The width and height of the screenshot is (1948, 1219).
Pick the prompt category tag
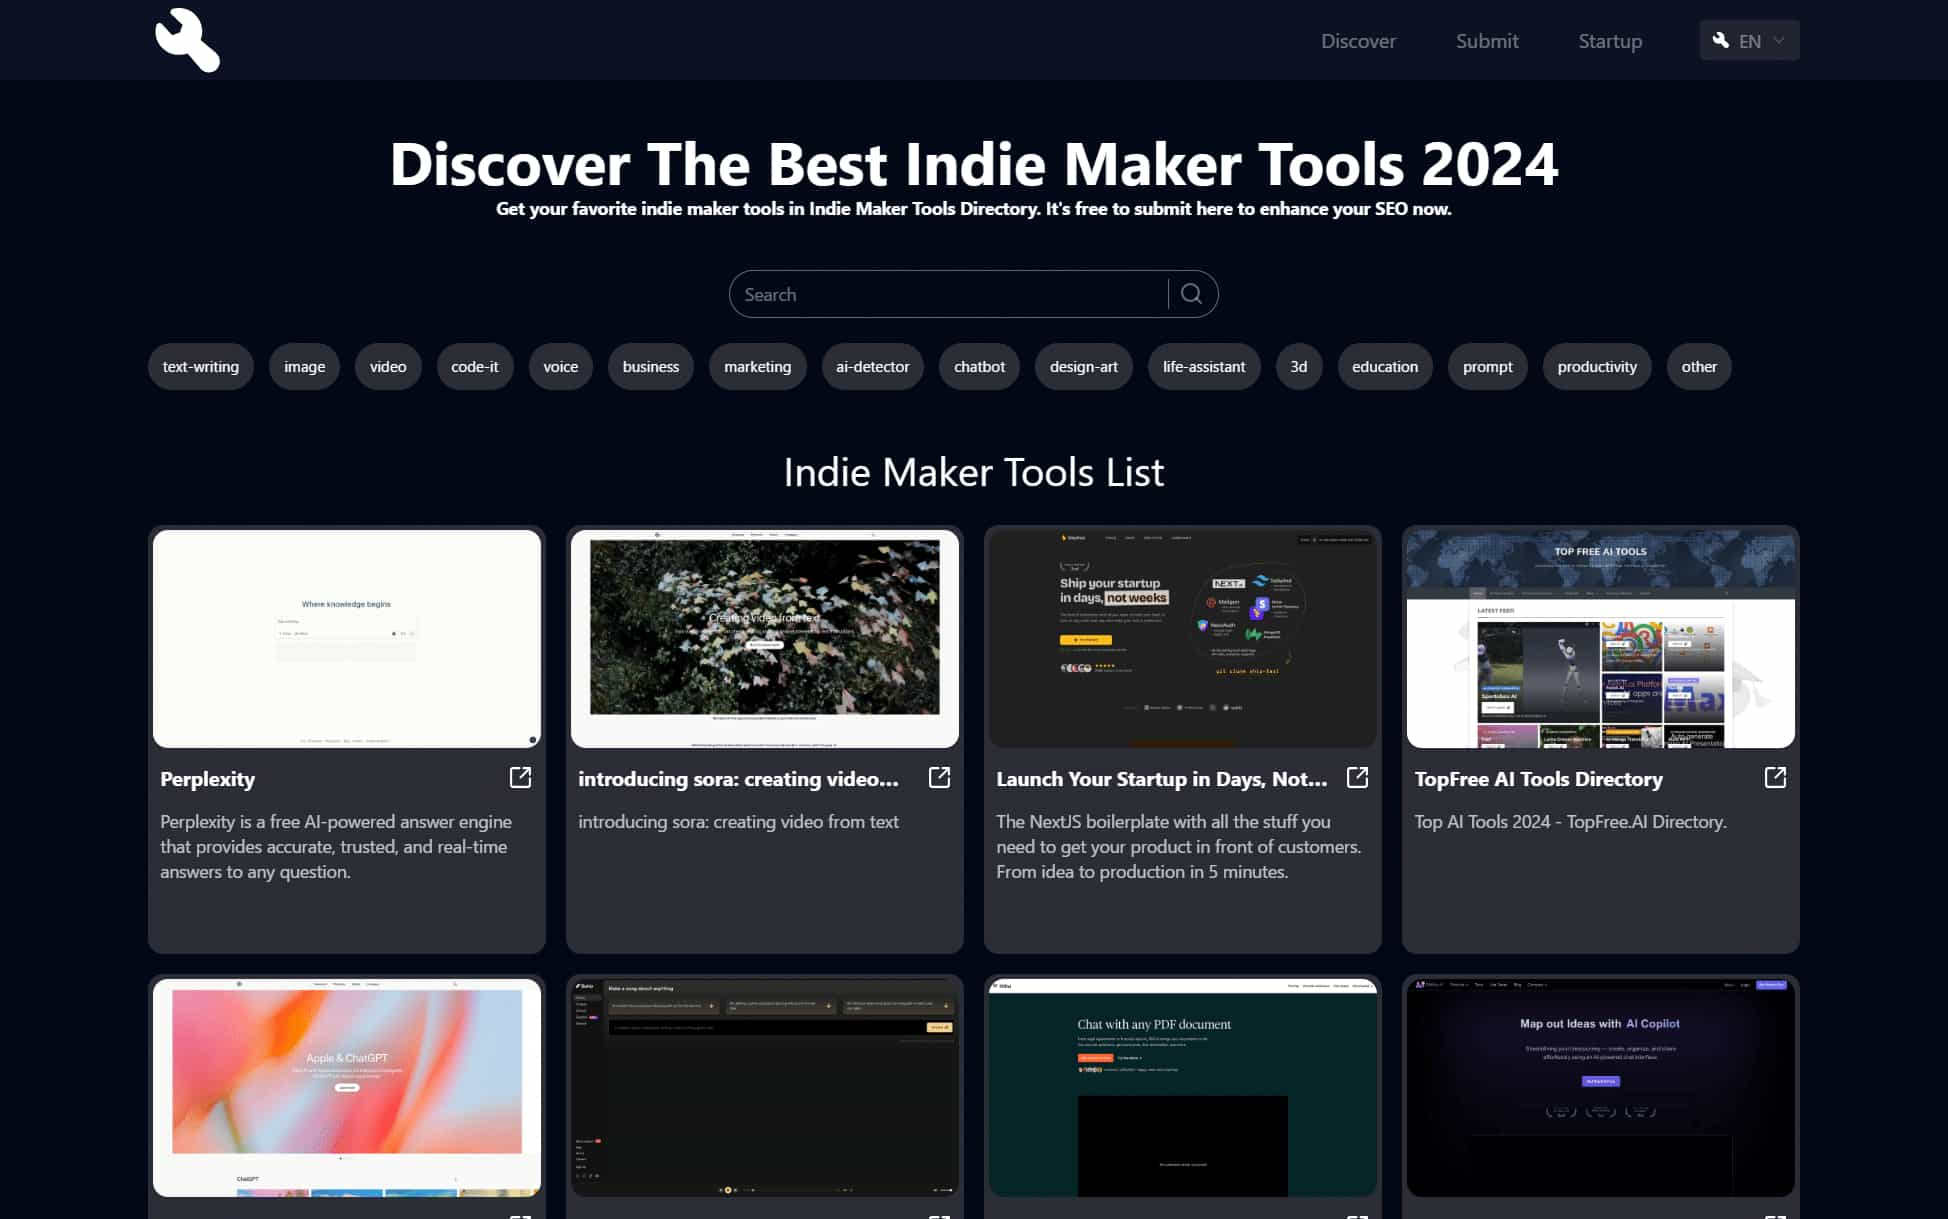[1488, 367]
